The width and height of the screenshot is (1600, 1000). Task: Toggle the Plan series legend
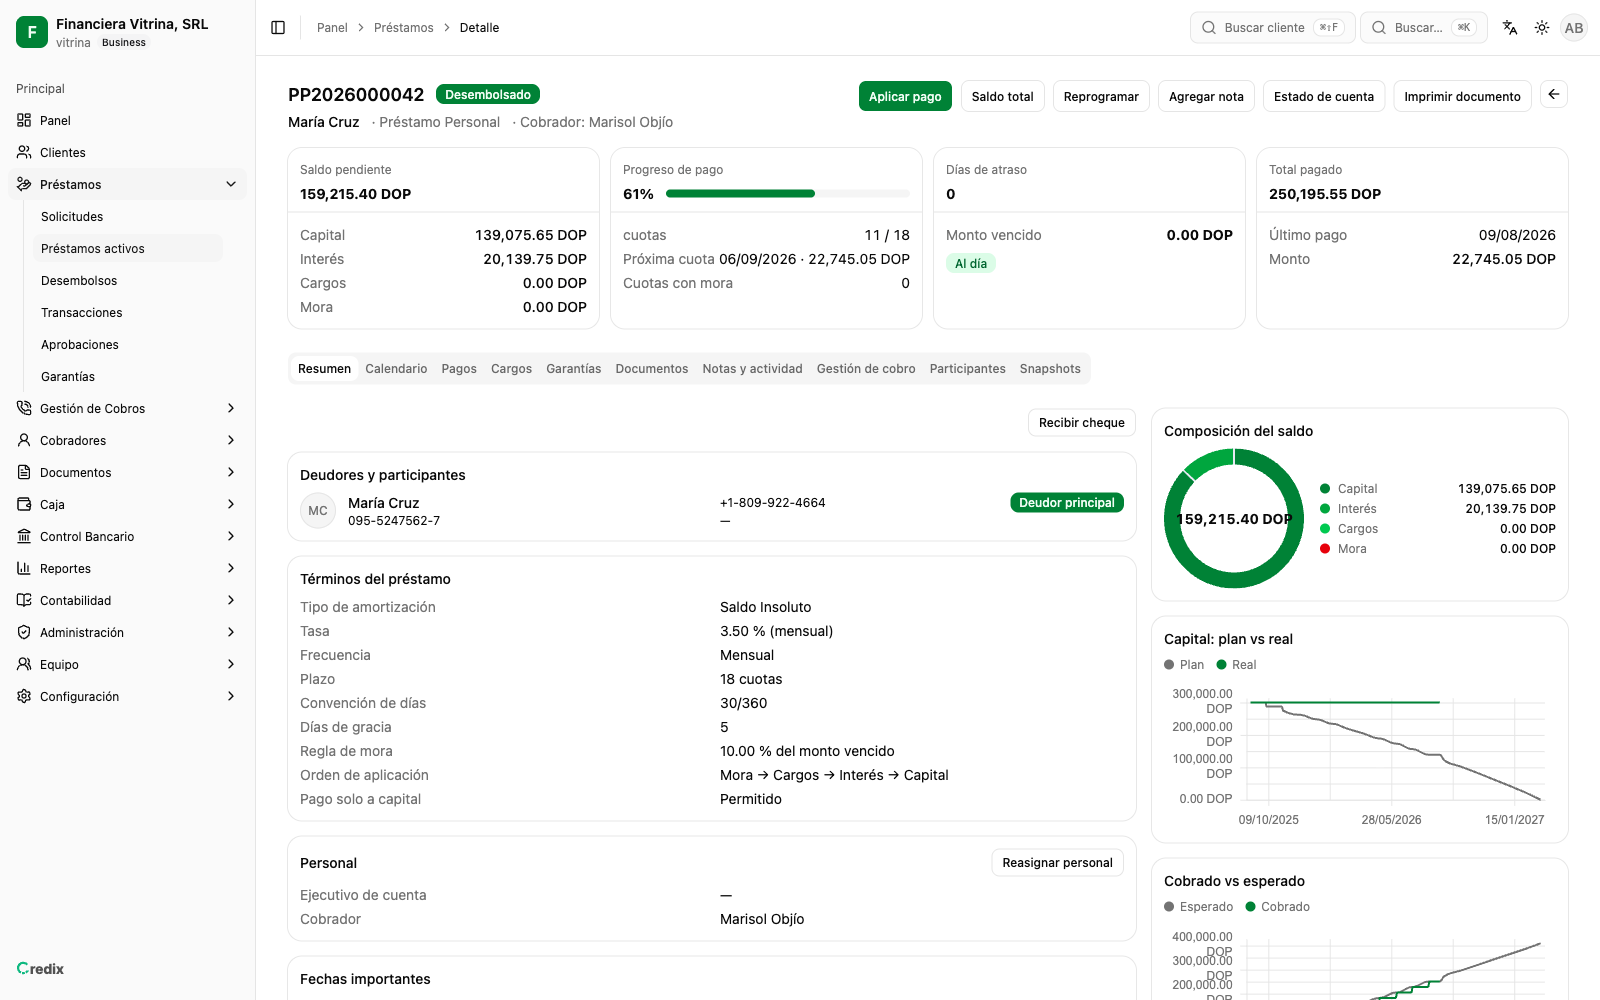pos(1184,665)
